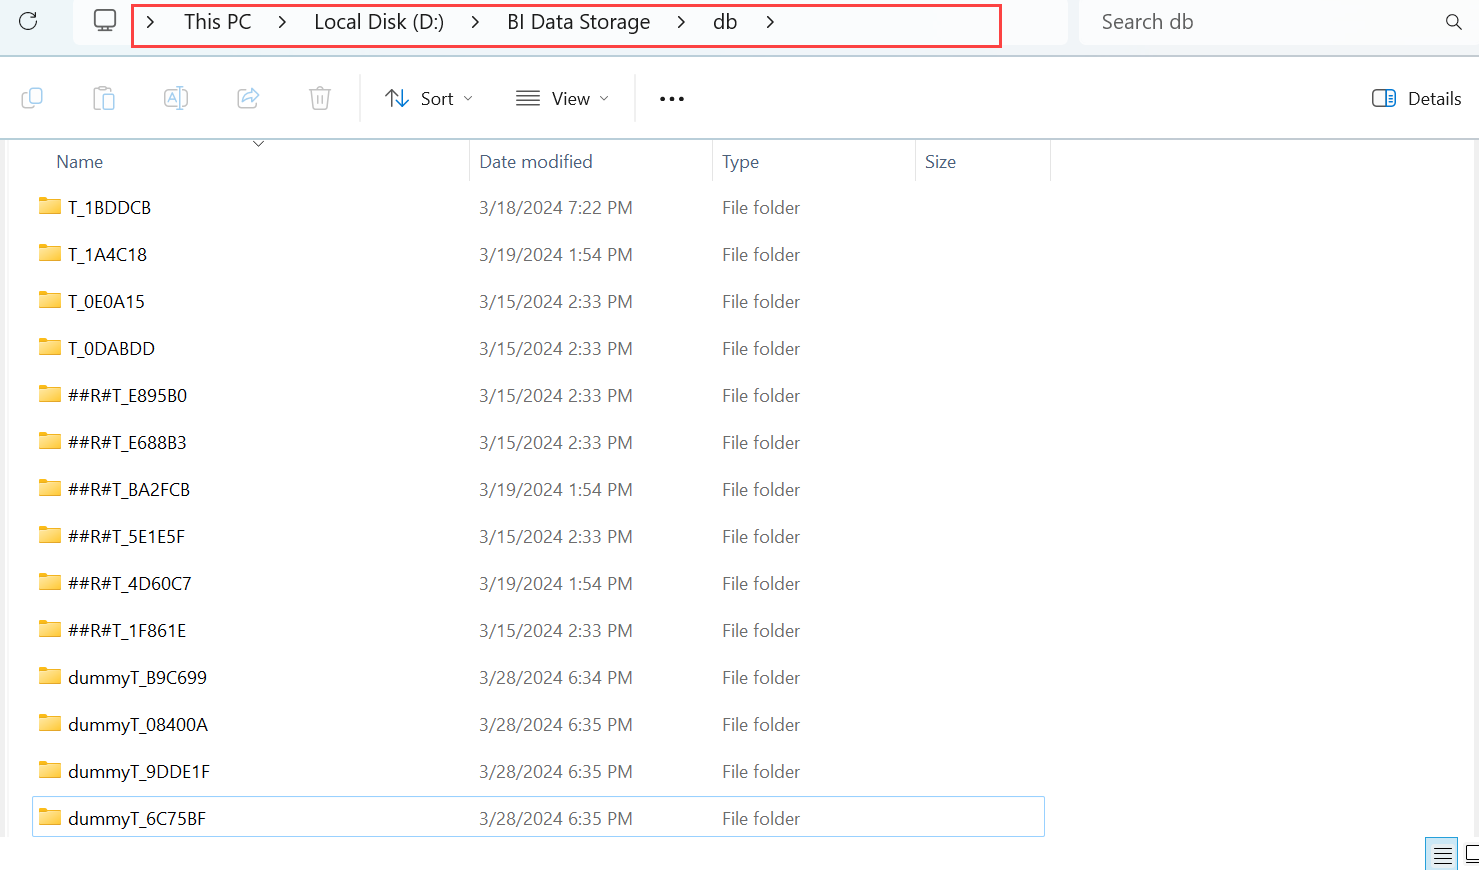Click the Share icon
The height and width of the screenshot is (870, 1479).
[248, 97]
